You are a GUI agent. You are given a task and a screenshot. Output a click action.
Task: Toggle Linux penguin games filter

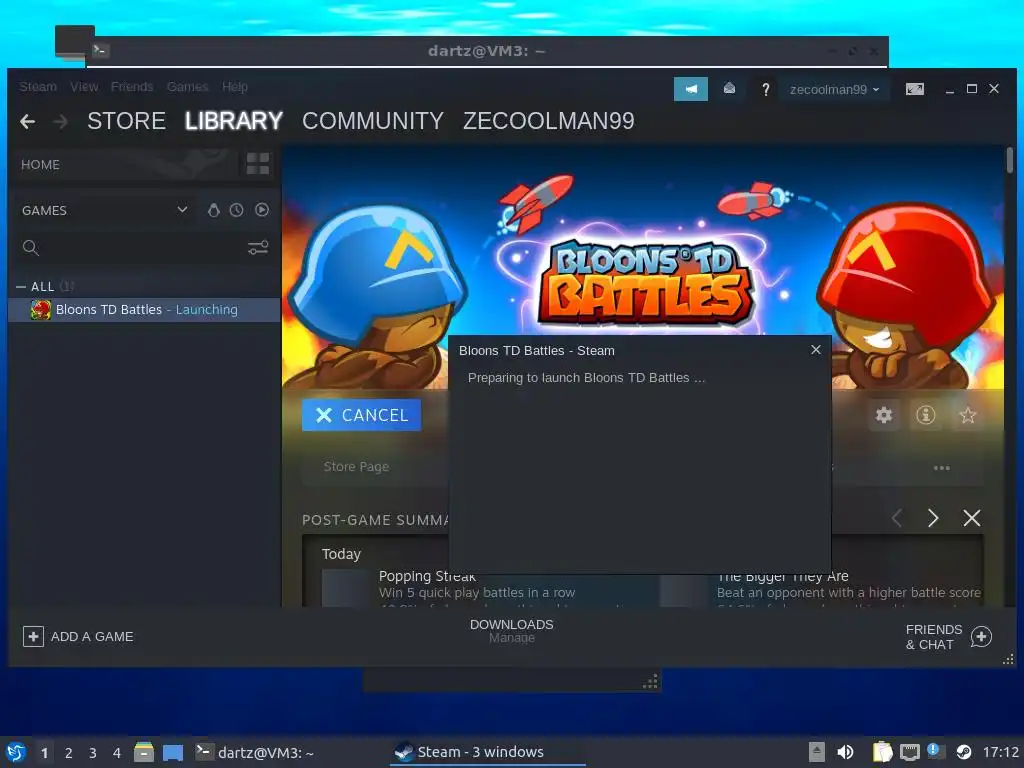coord(214,210)
